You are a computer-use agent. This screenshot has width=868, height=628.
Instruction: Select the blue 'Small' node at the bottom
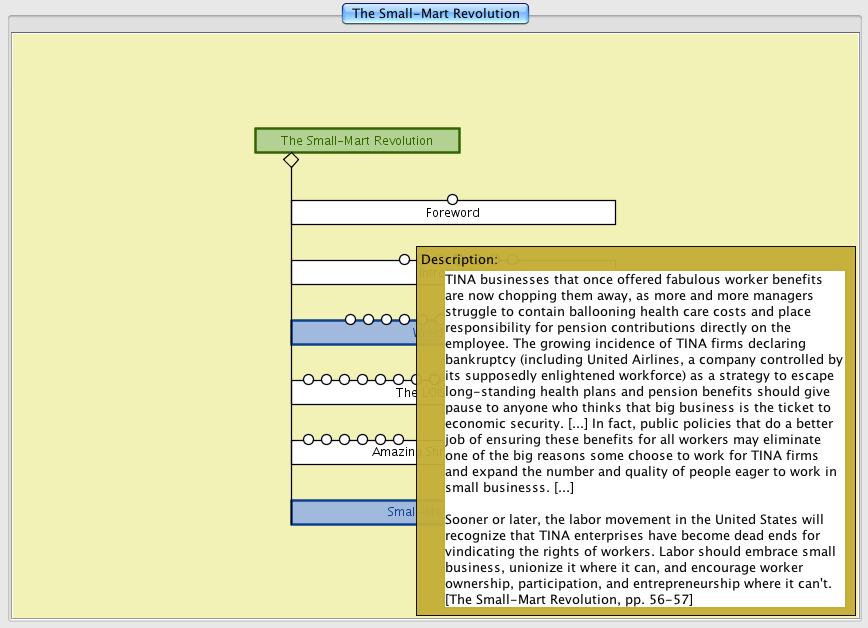pos(352,513)
